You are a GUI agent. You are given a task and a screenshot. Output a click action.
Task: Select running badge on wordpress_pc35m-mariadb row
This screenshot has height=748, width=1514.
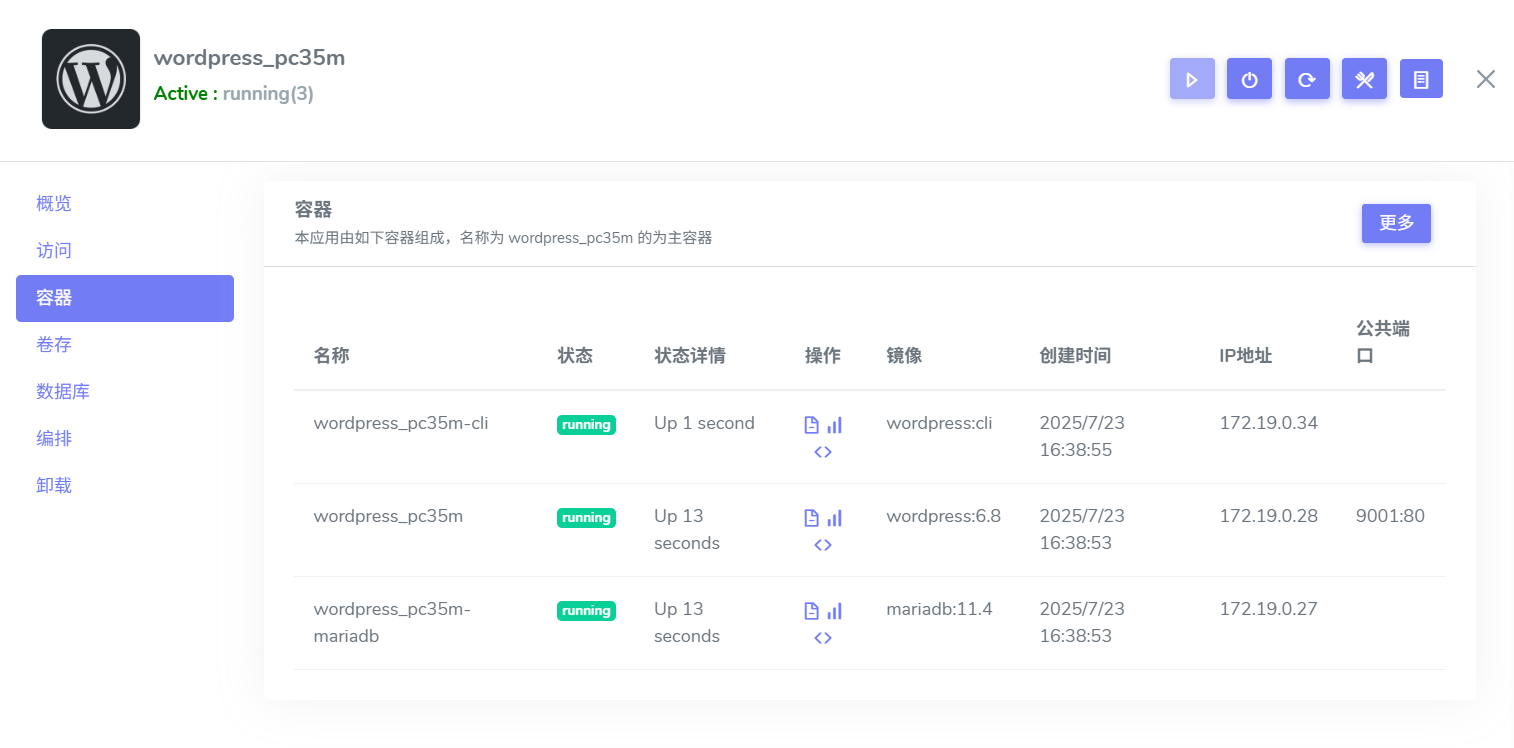click(x=586, y=610)
